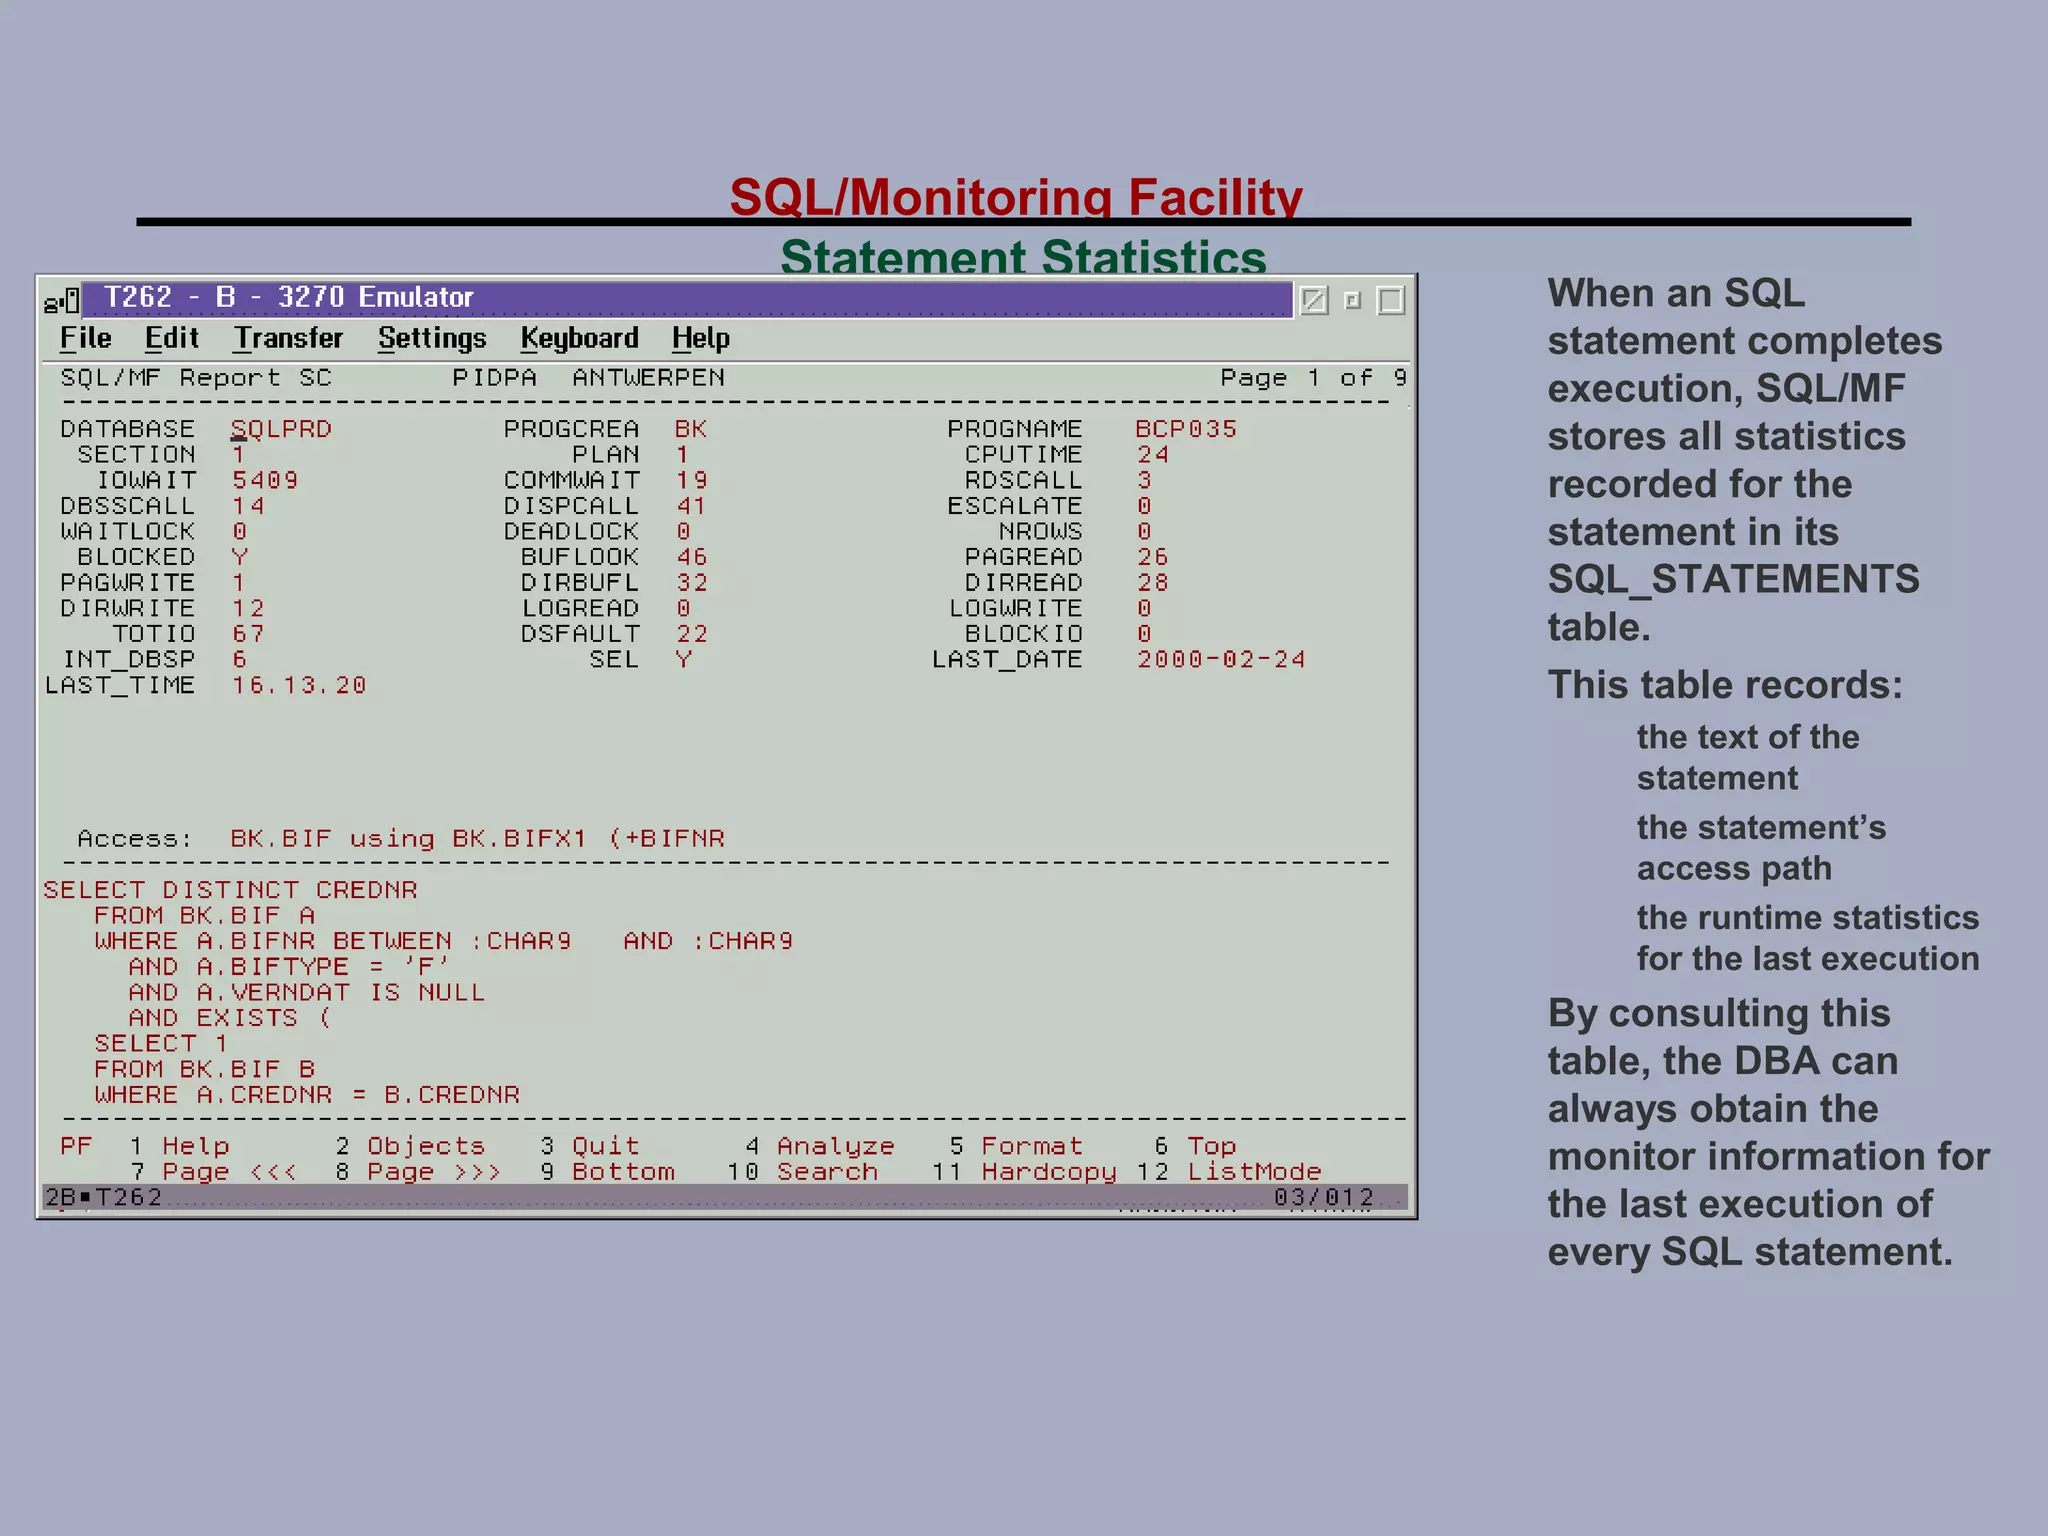Click the 10 Search function key
2048x1536 pixels.
pos(803,1172)
